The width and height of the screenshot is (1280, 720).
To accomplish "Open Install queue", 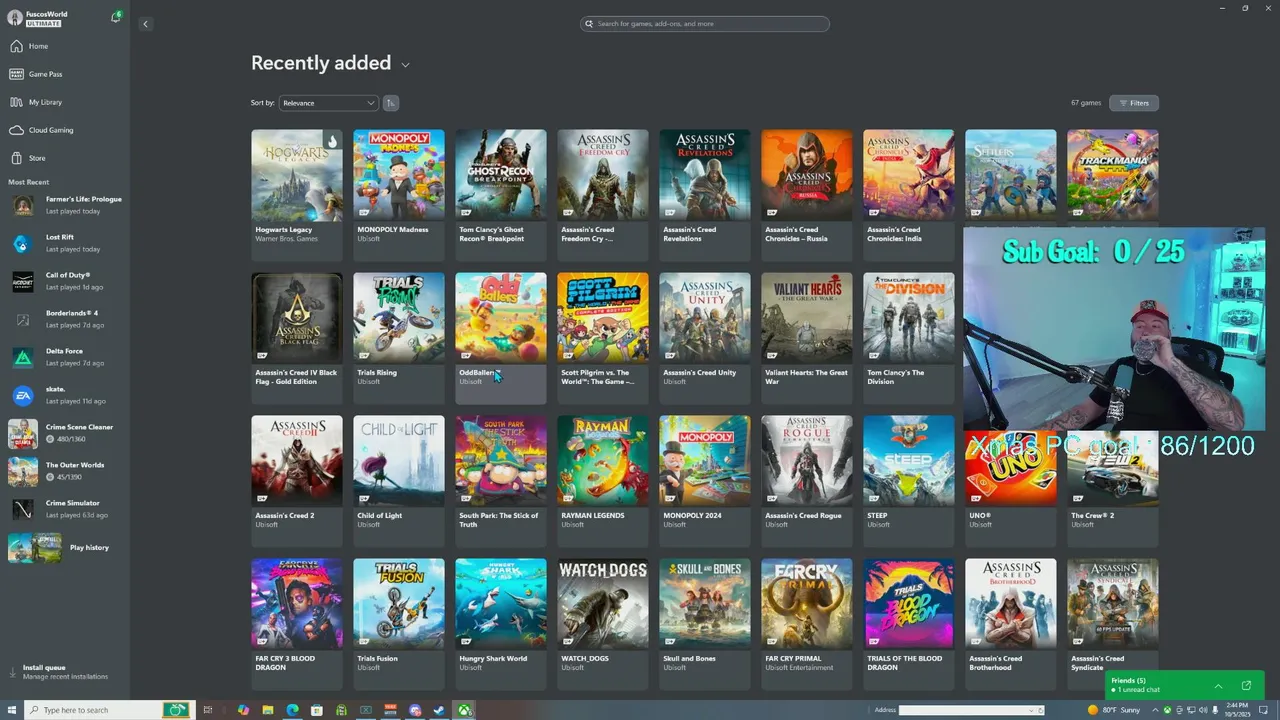I will pos(64,672).
